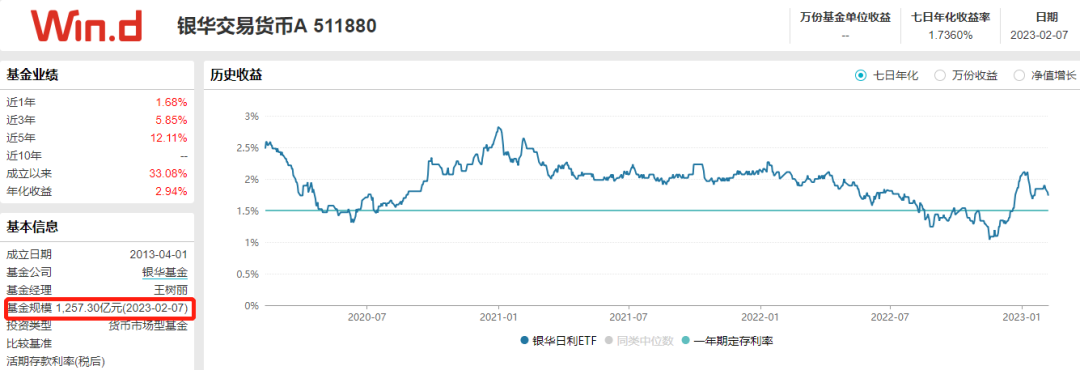Click the 2023-01 x-axis label

[x=1022, y=317]
